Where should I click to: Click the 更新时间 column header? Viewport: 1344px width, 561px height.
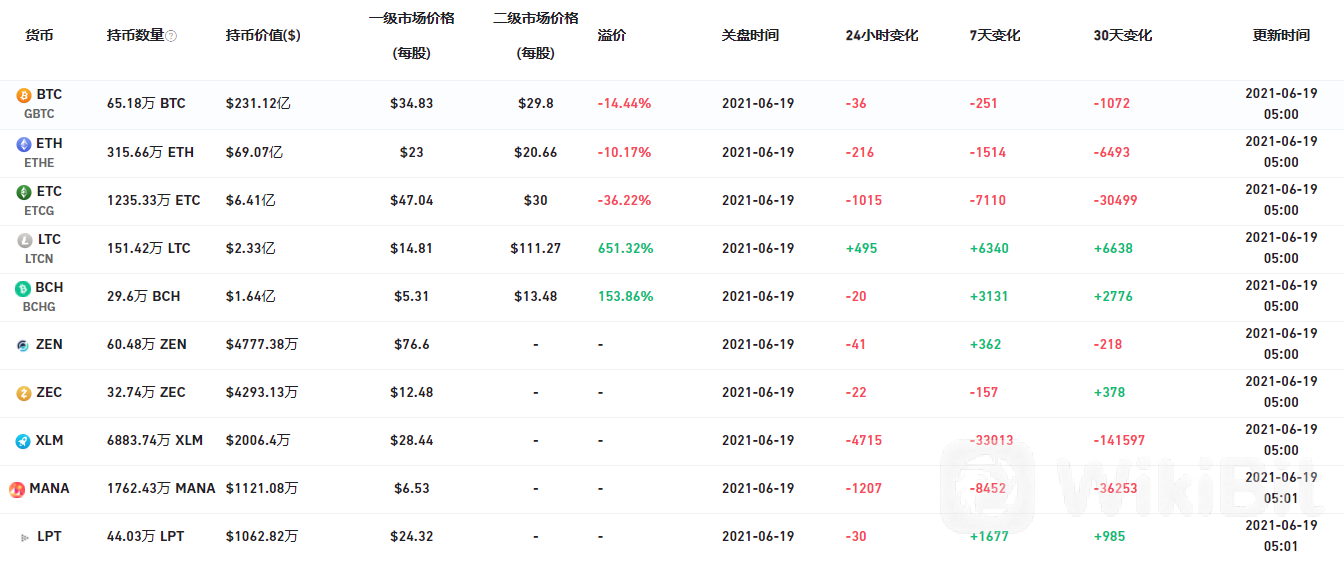(x=1280, y=35)
